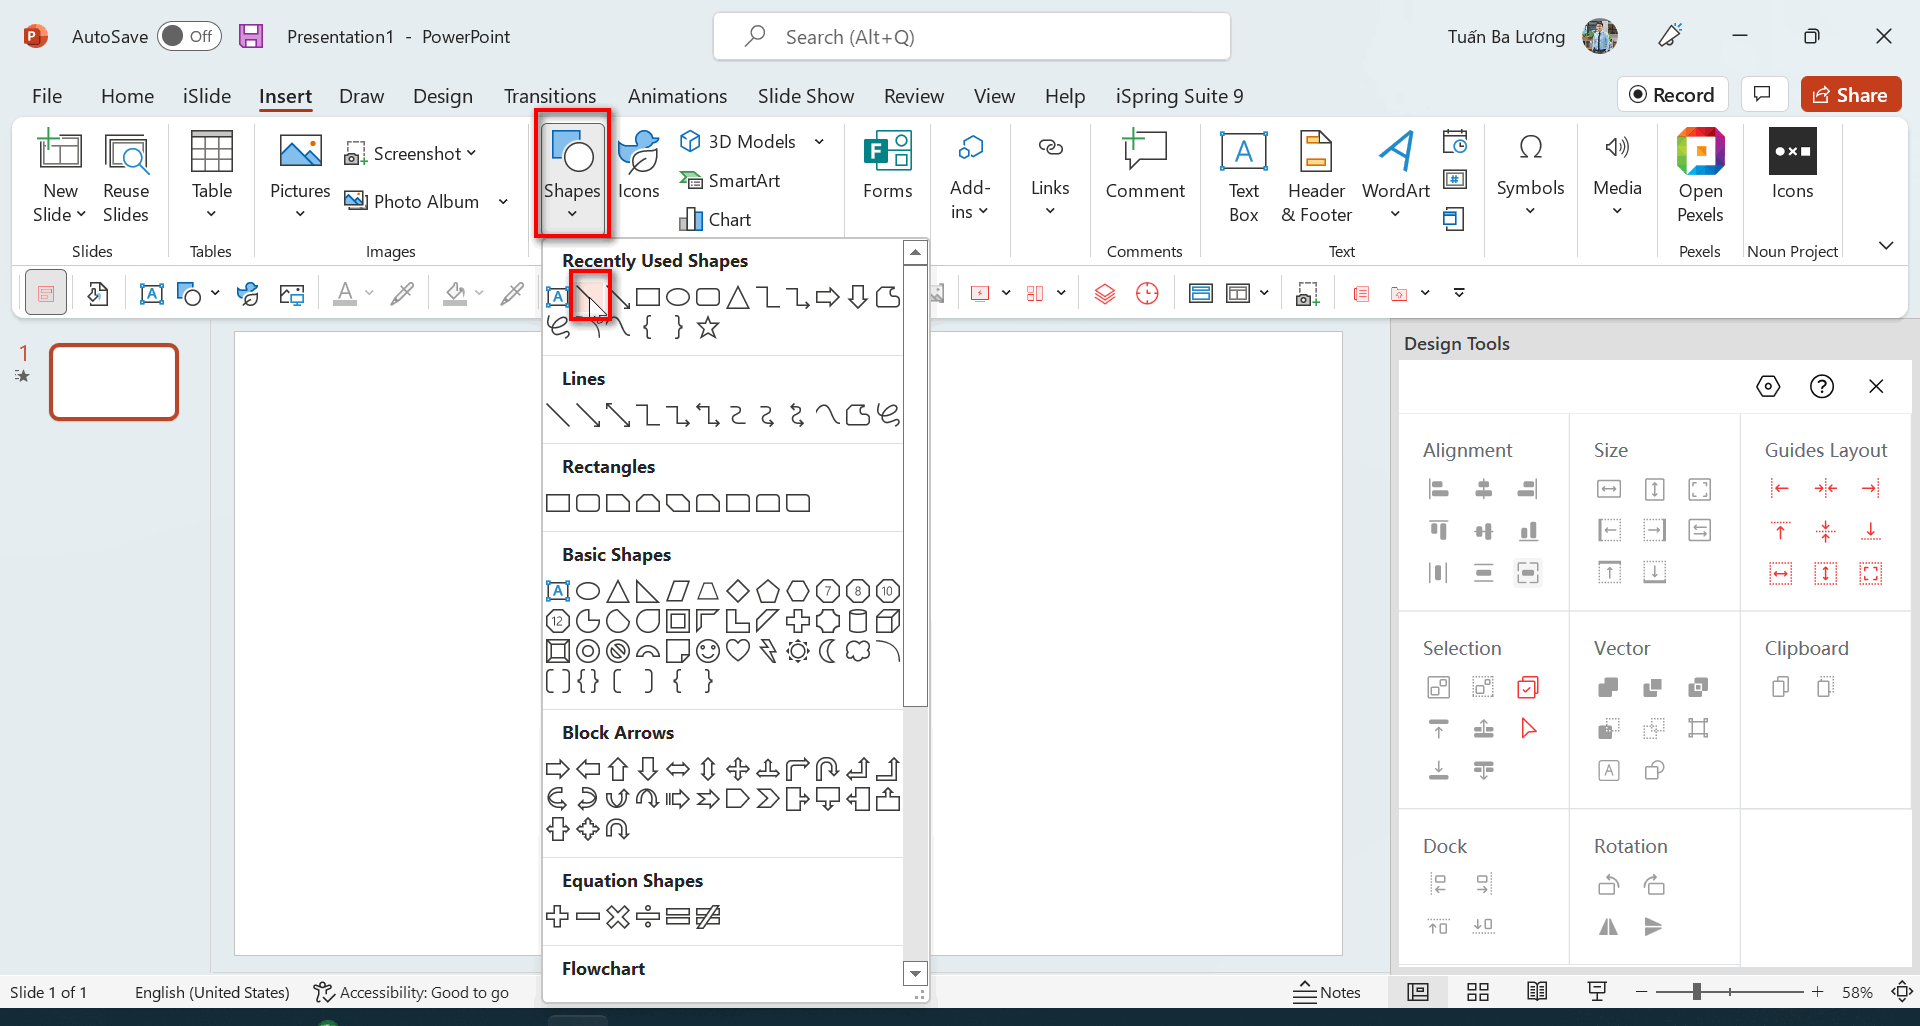Click the zoom slider handle
Screen dimensions: 1920x1026
point(1696,992)
